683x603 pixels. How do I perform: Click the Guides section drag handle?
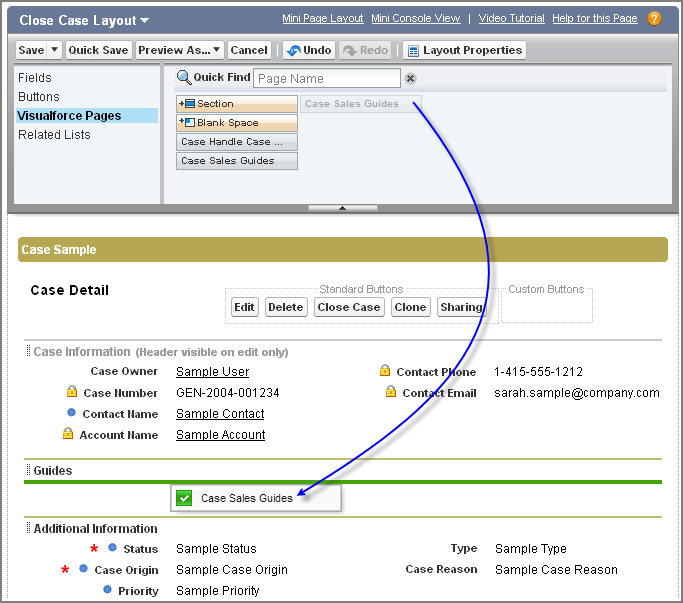(28, 470)
